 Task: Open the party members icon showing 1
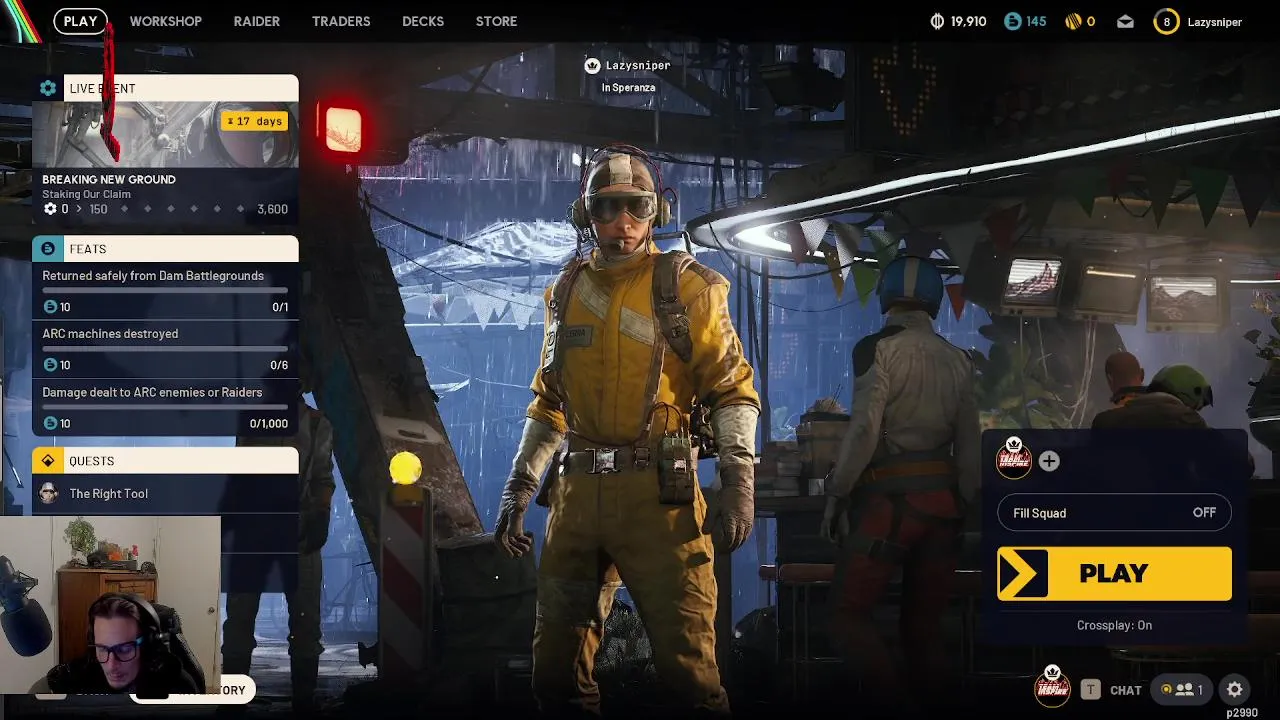pyautogui.click(x=1182, y=689)
